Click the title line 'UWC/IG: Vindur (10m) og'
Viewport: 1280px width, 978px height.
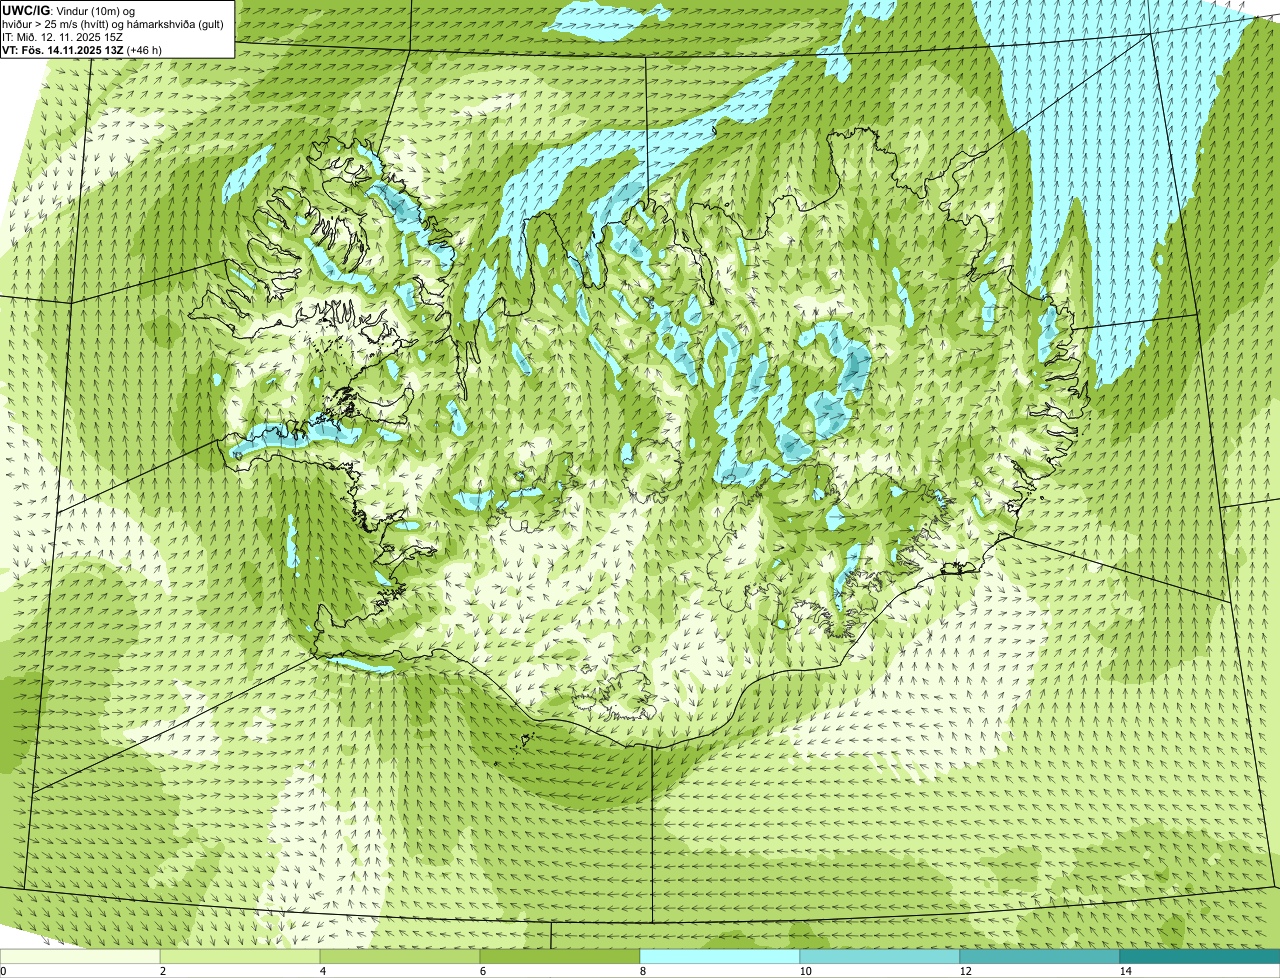point(68,11)
